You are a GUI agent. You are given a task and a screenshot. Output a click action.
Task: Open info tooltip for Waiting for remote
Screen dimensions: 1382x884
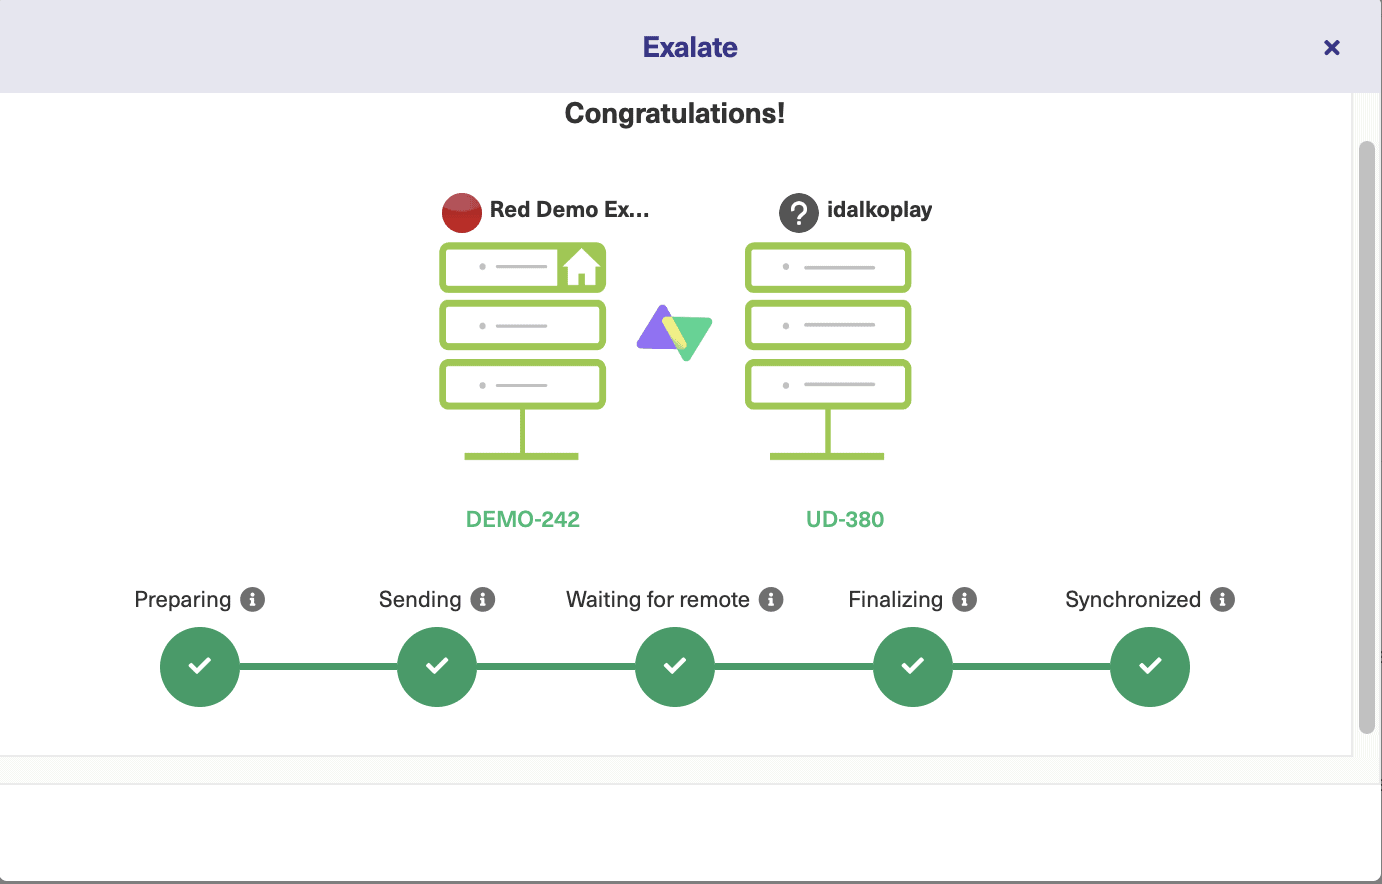[x=771, y=600]
